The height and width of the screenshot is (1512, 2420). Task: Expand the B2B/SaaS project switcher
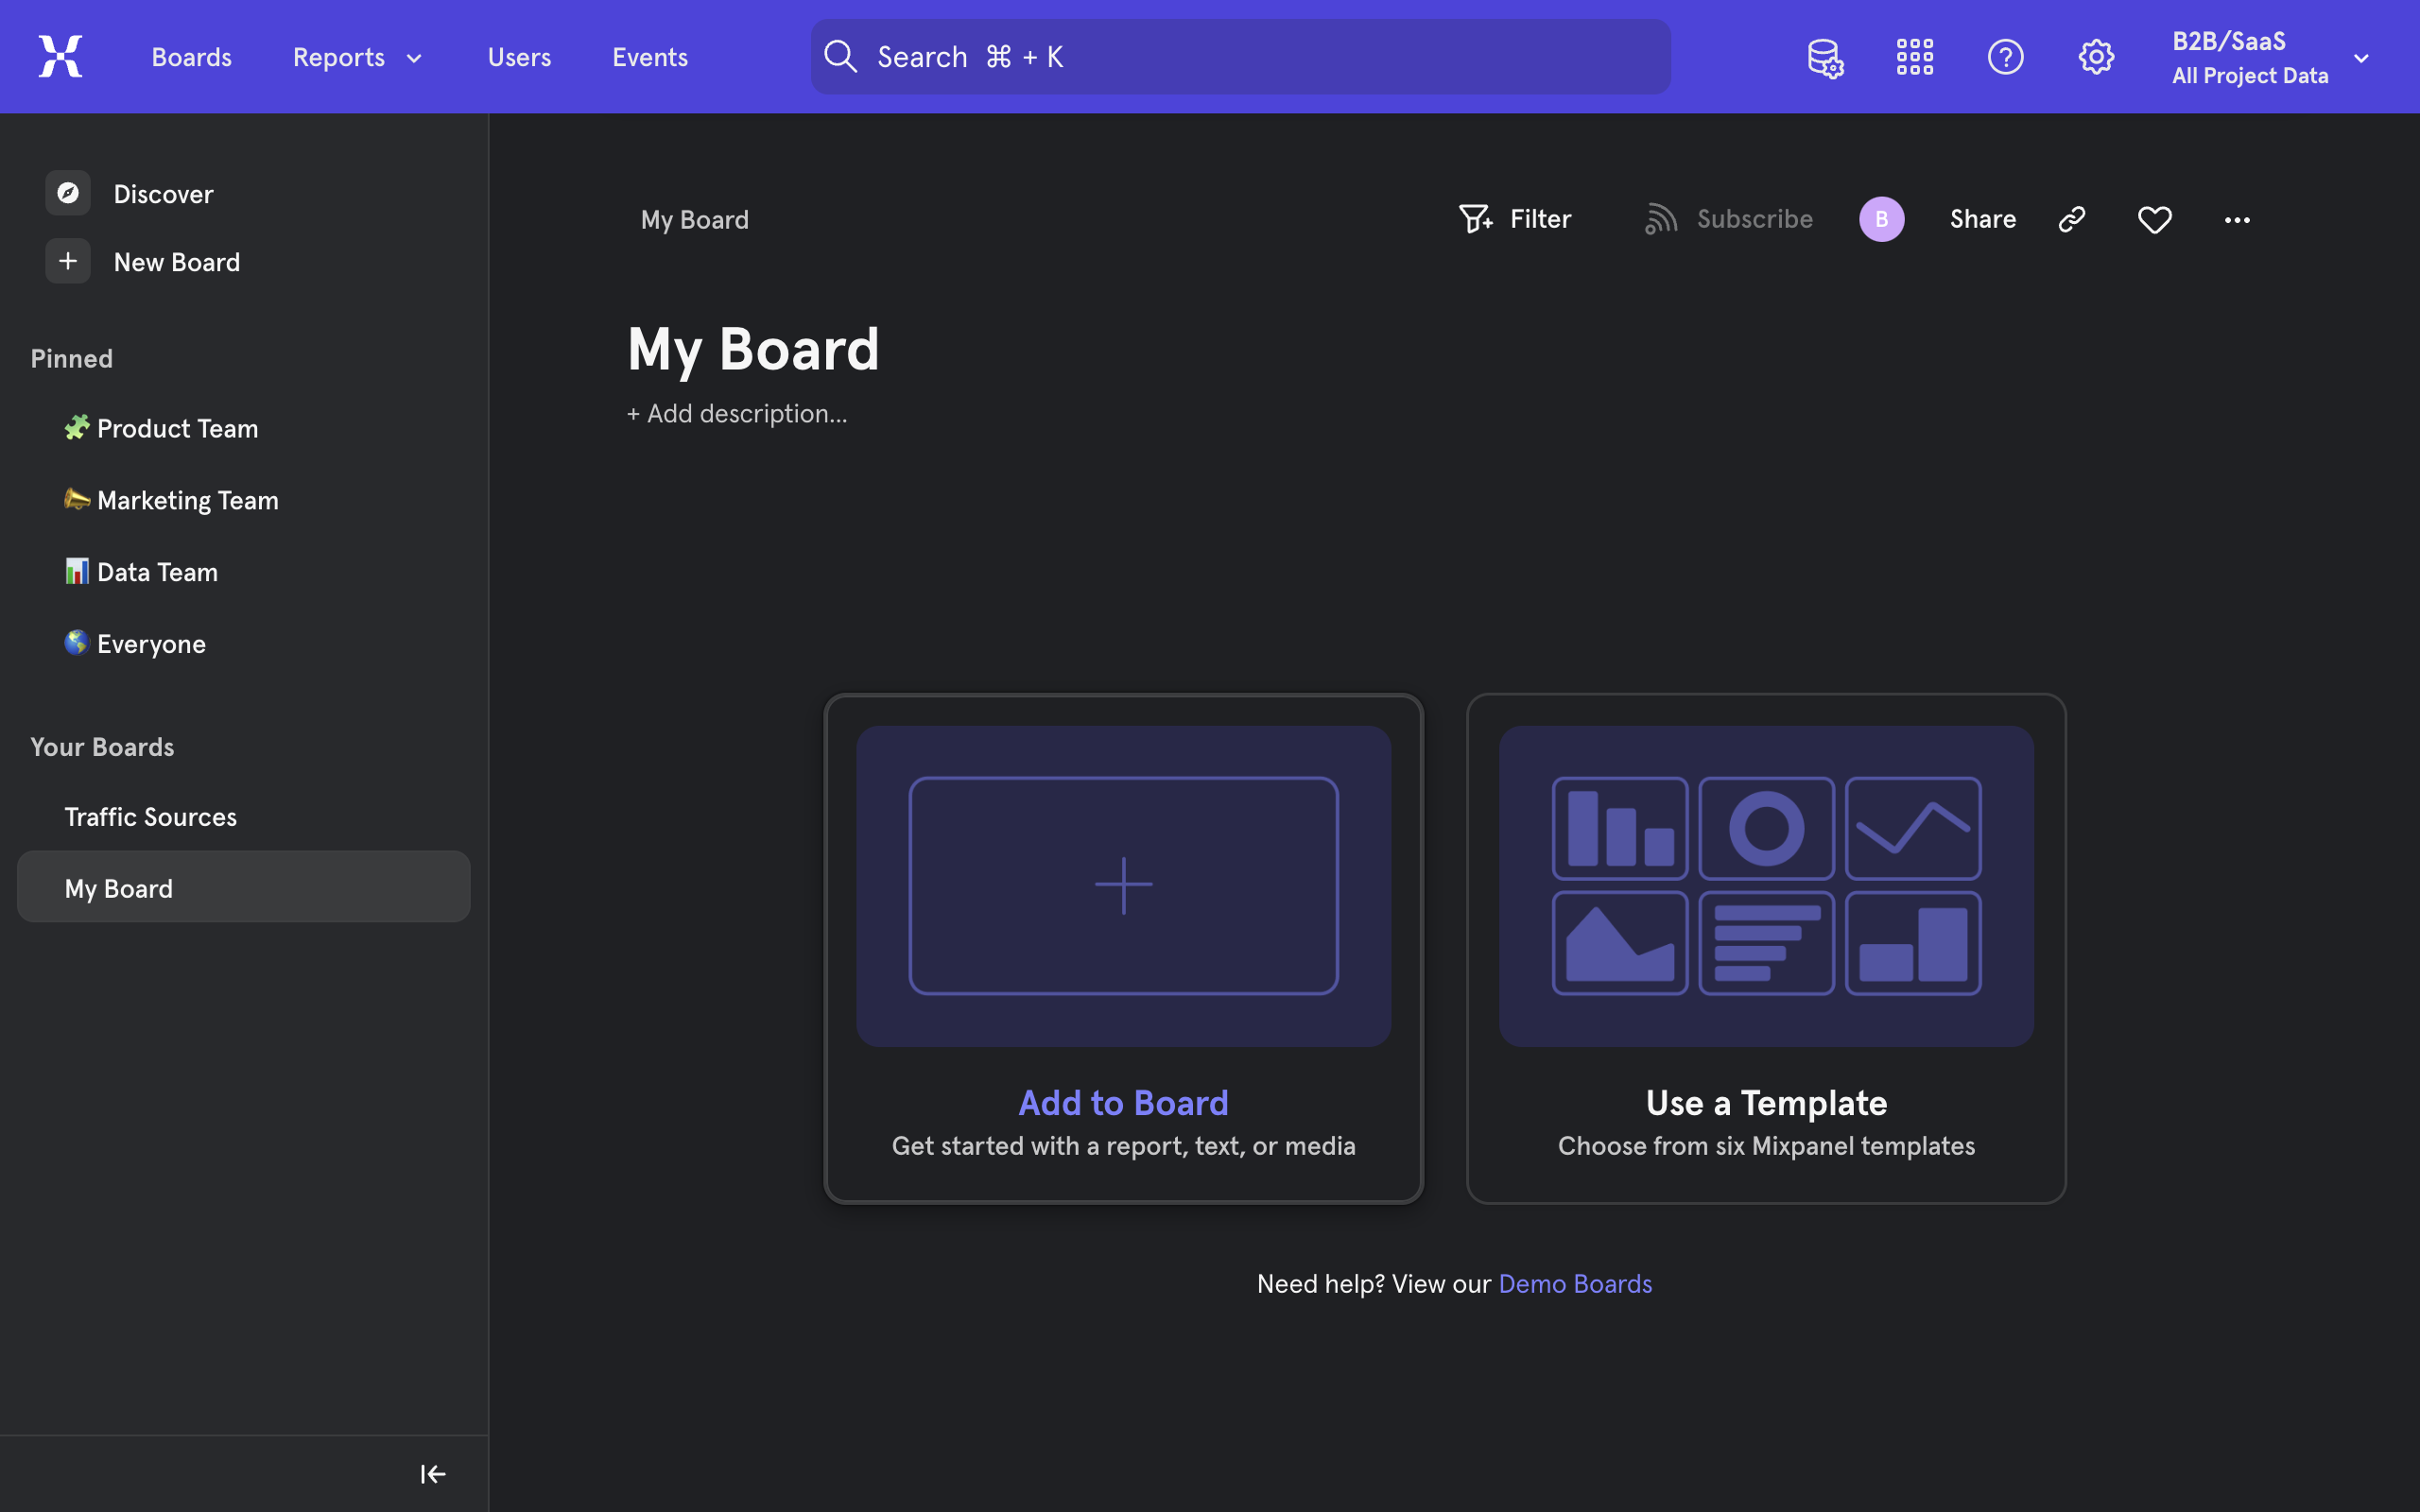coord(2270,57)
